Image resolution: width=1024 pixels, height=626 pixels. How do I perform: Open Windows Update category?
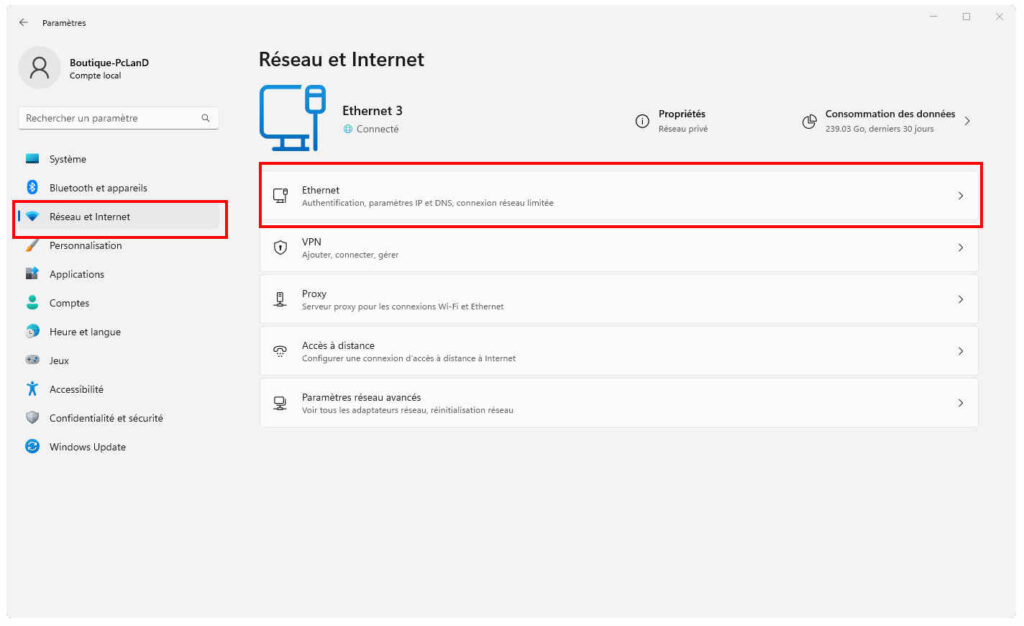click(x=119, y=446)
